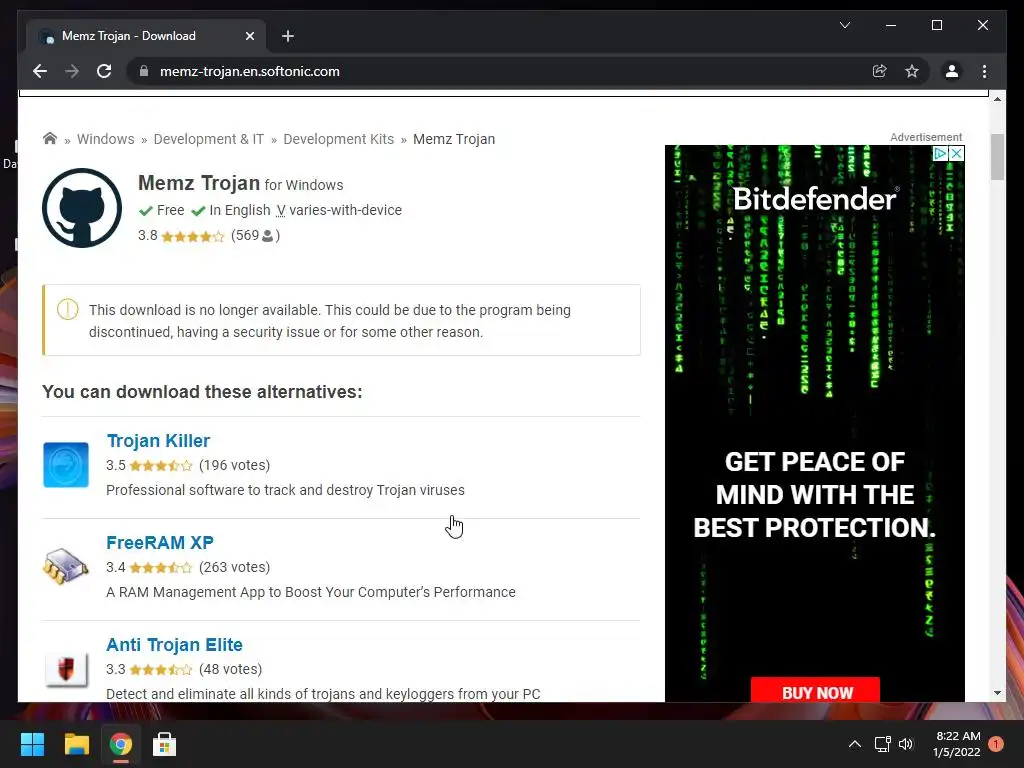Click the BUY NOW button

point(815,691)
